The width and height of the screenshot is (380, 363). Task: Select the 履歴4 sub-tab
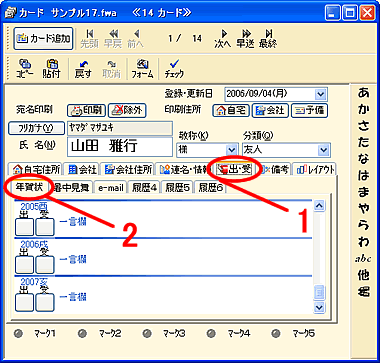tap(144, 188)
